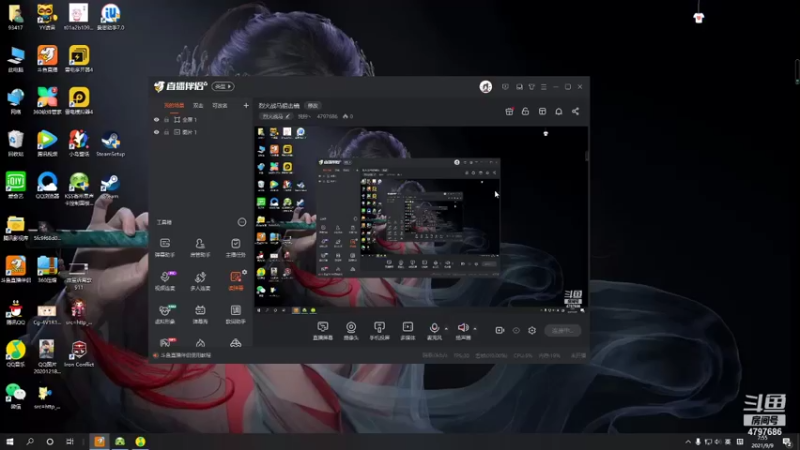The width and height of the screenshot is (800, 450).
Task: Expand the speaker options arrow
Action: click(x=475, y=329)
